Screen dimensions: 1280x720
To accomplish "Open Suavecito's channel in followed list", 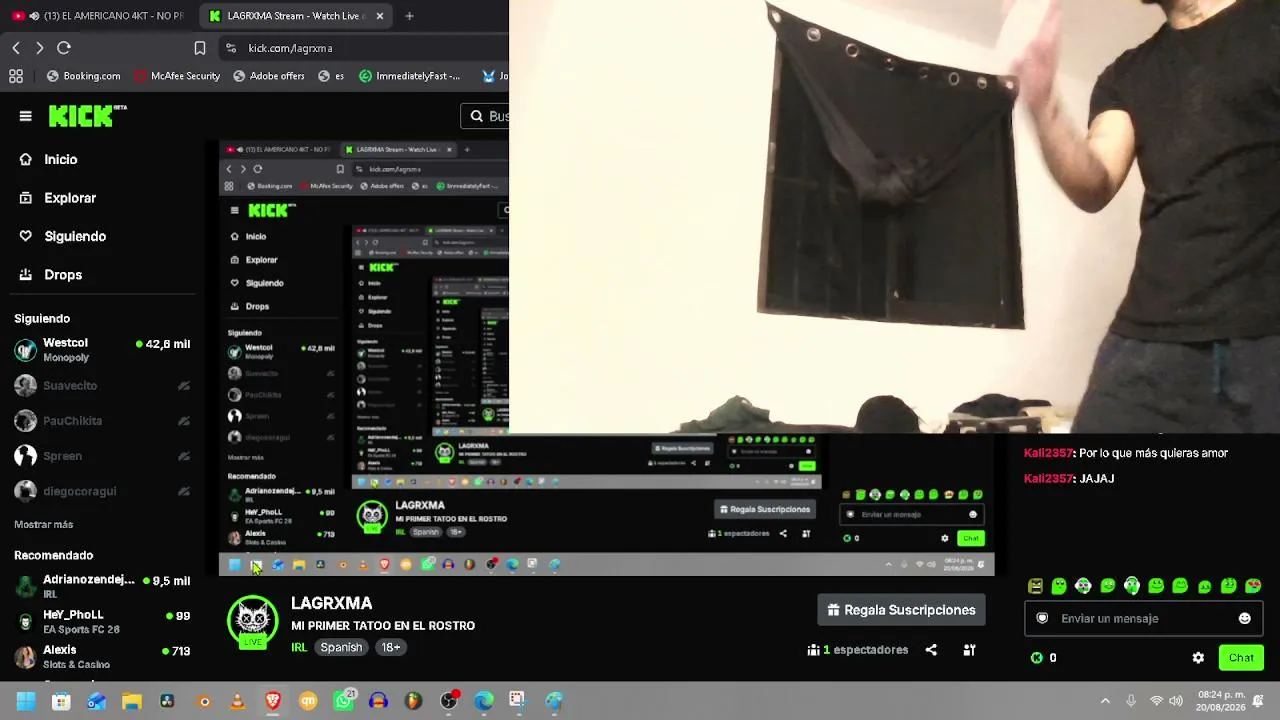I will 102,386.
